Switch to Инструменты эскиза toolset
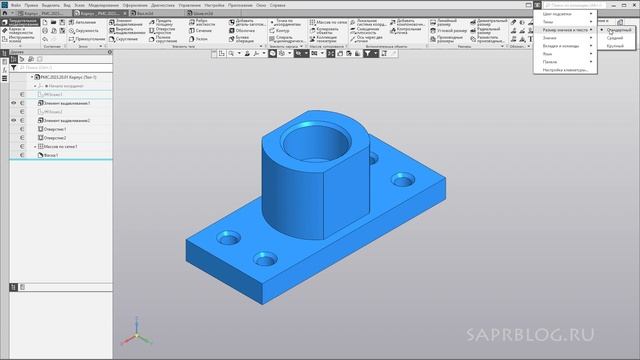Screen dimensions: 640x360 coord(20,39)
